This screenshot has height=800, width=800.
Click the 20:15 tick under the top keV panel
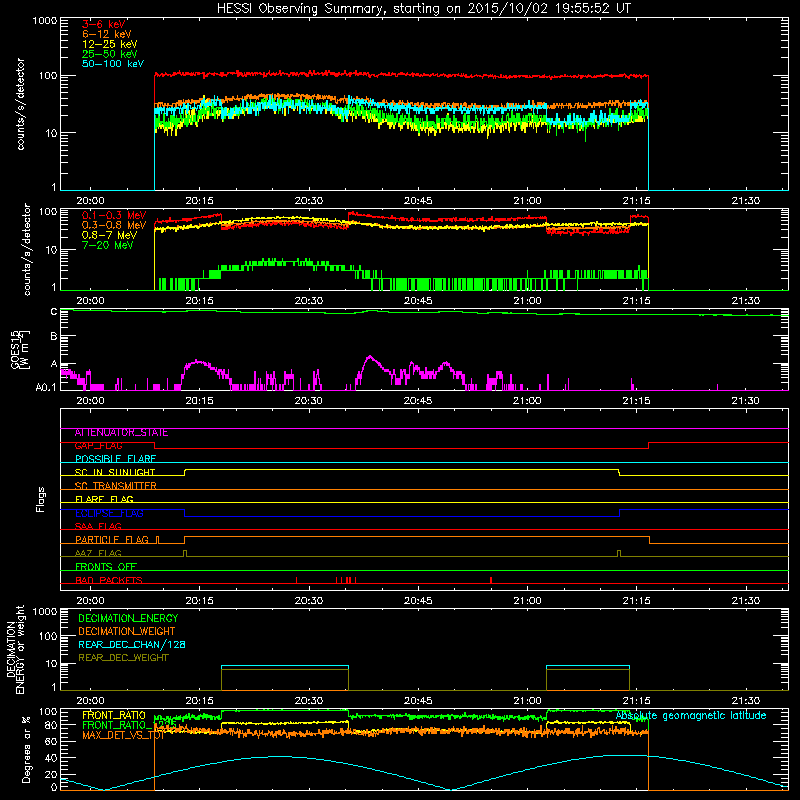coord(199,201)
